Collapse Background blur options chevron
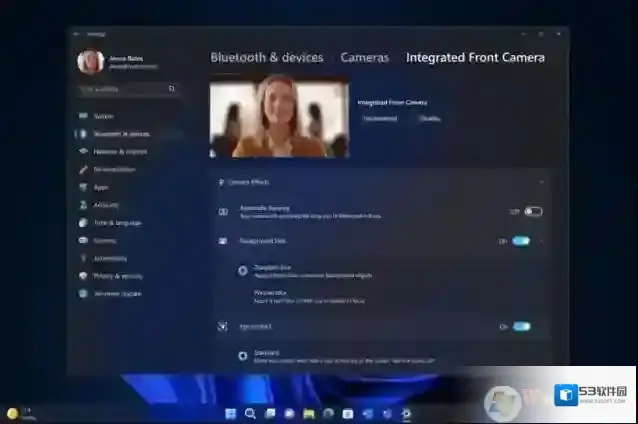 click(x=542, y=241)
